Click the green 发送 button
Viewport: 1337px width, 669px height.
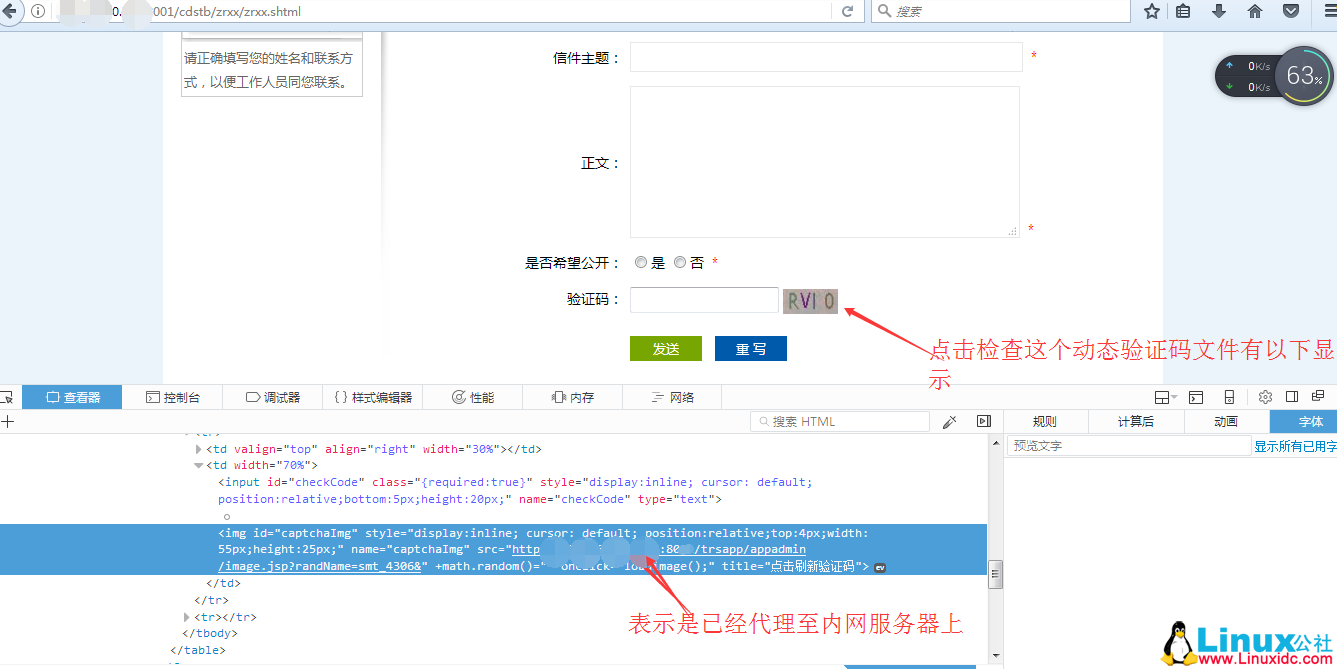pyautogui.click(x=666, y=349)
